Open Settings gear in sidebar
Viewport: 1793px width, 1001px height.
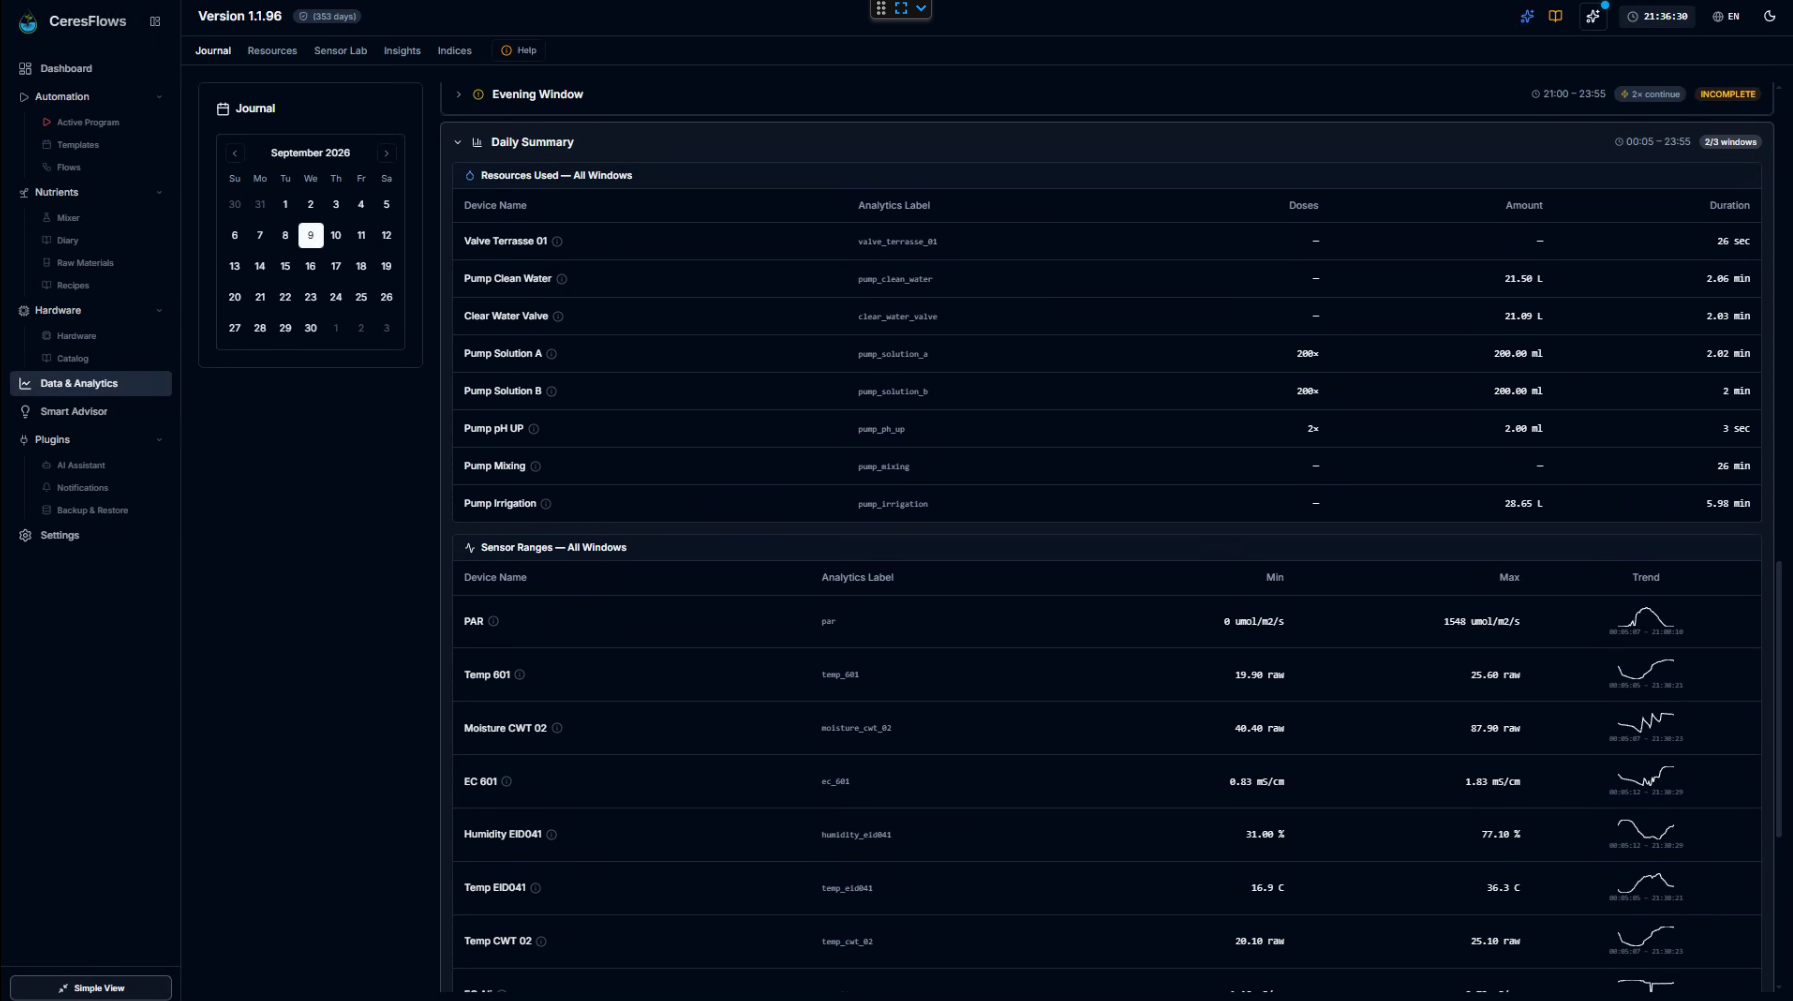pos(90,535)
